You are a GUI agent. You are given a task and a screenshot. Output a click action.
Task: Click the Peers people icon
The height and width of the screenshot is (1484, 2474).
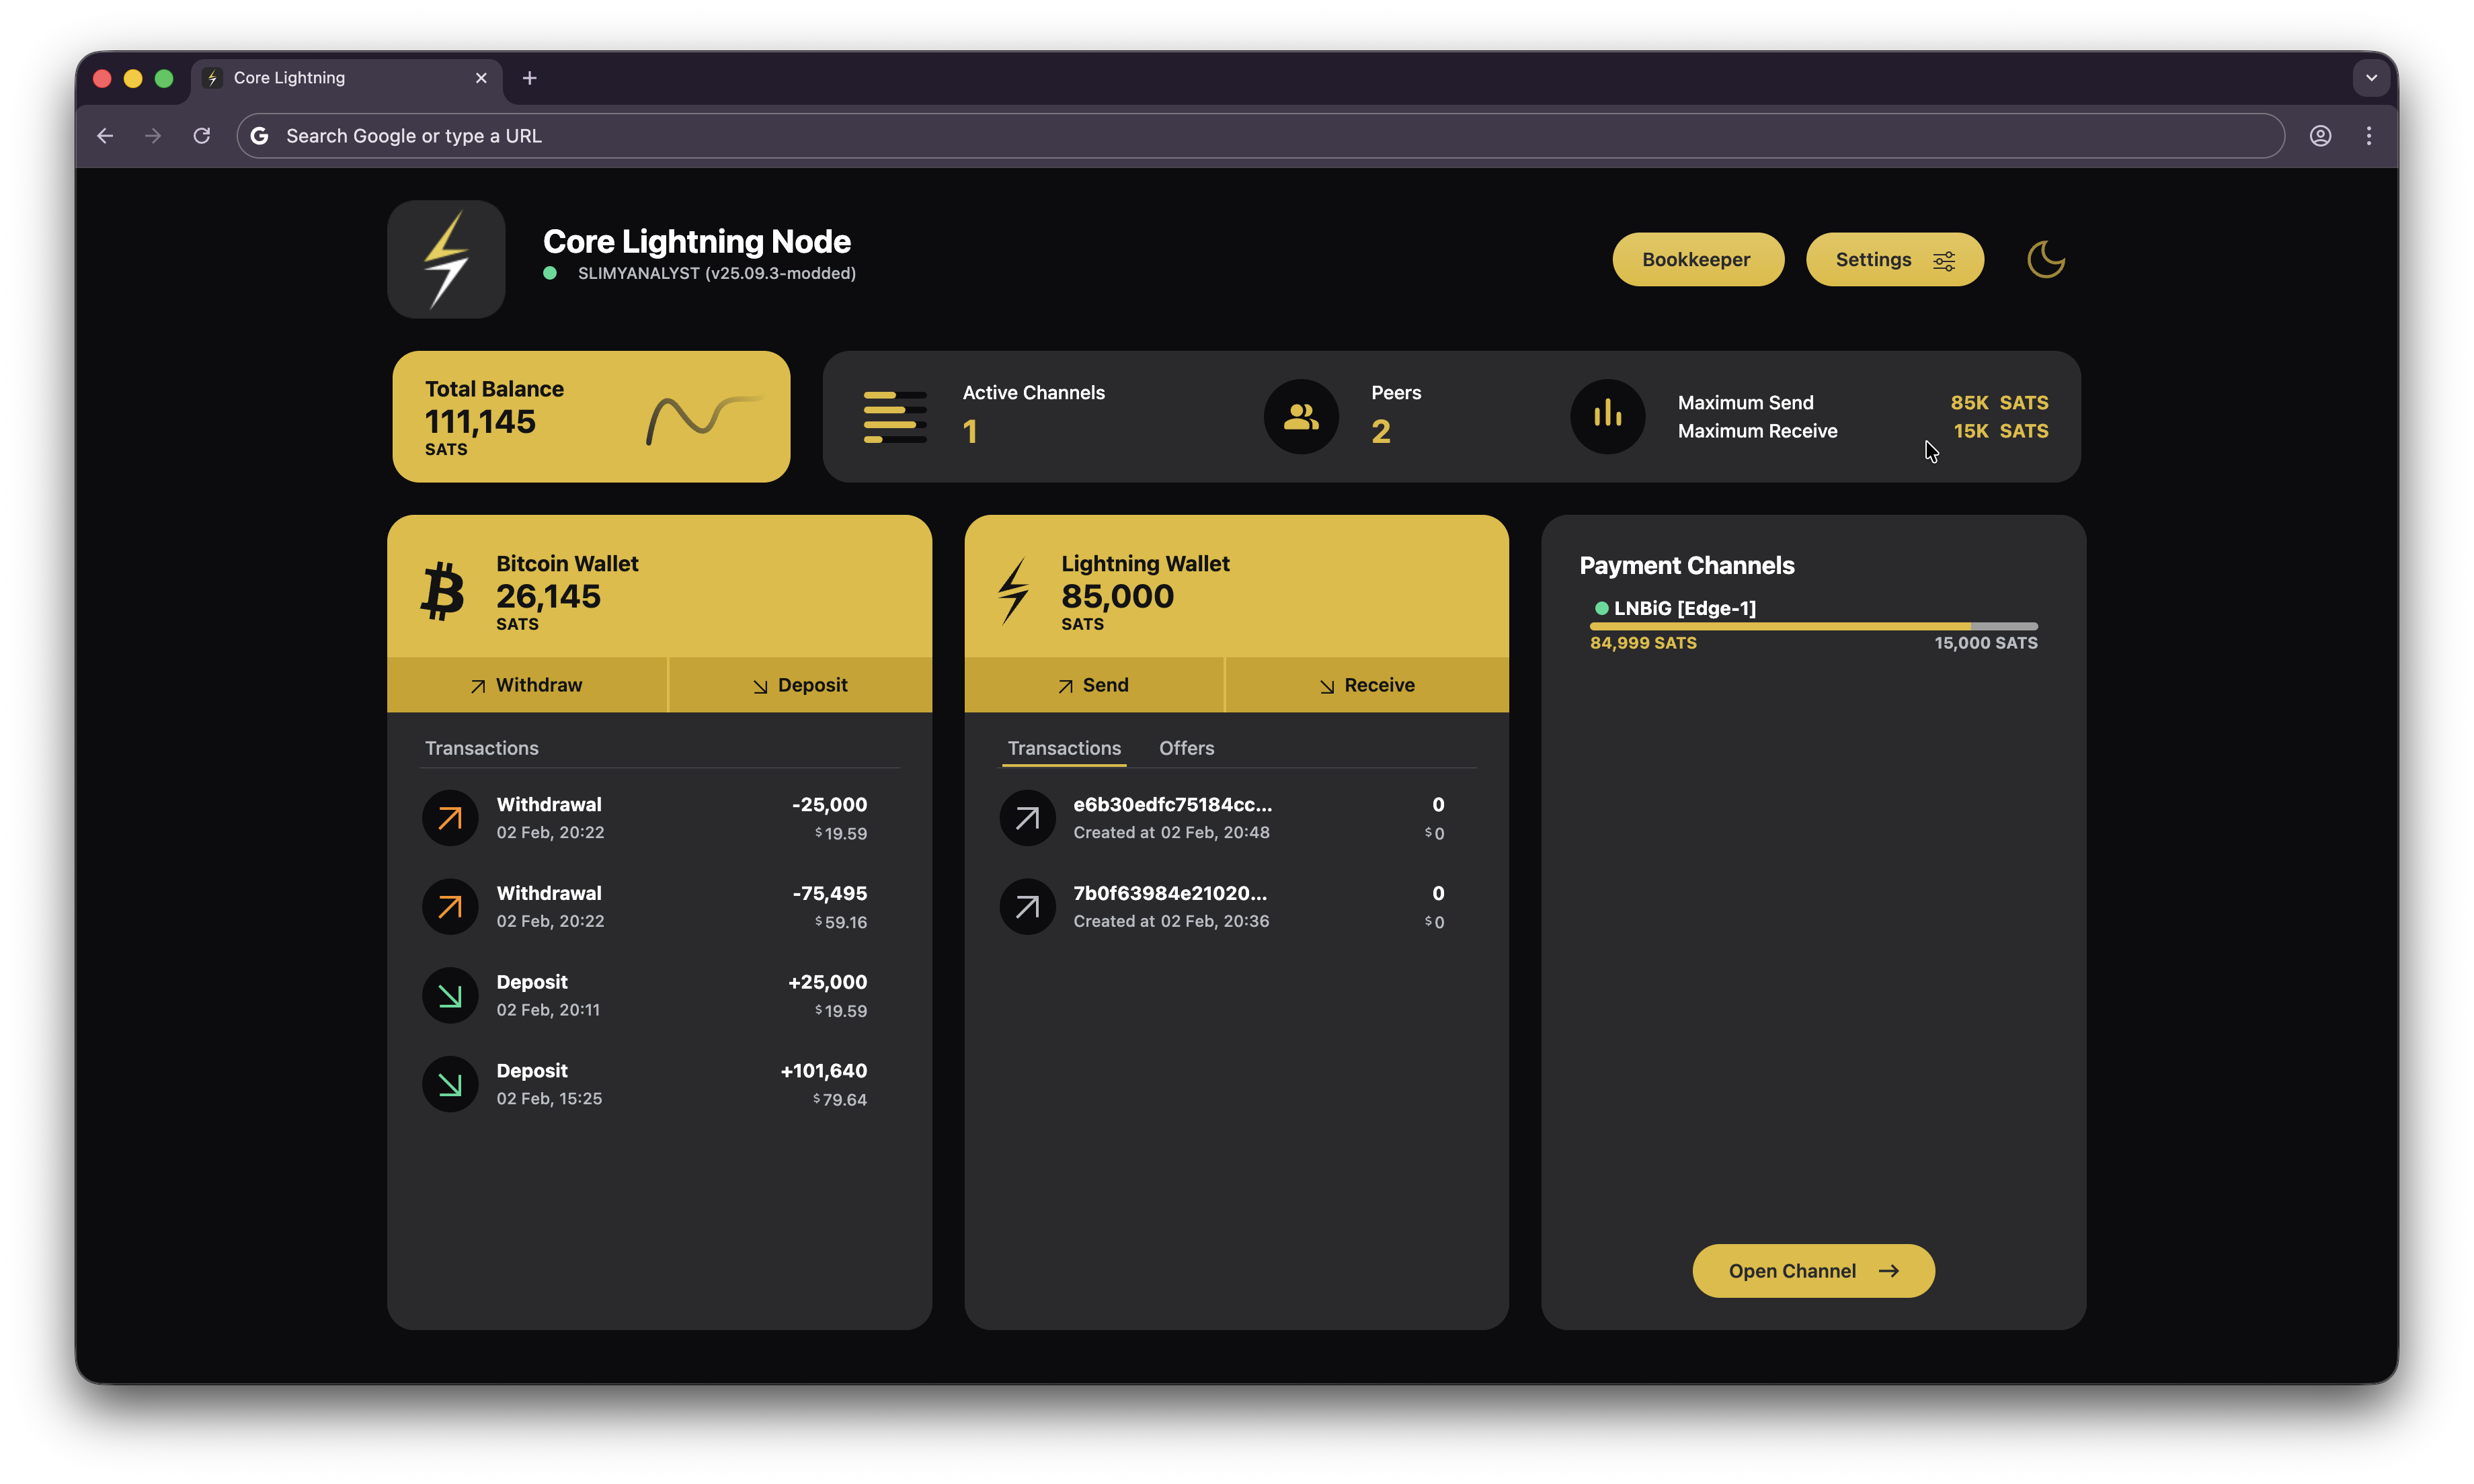(x=1301, y=416)
